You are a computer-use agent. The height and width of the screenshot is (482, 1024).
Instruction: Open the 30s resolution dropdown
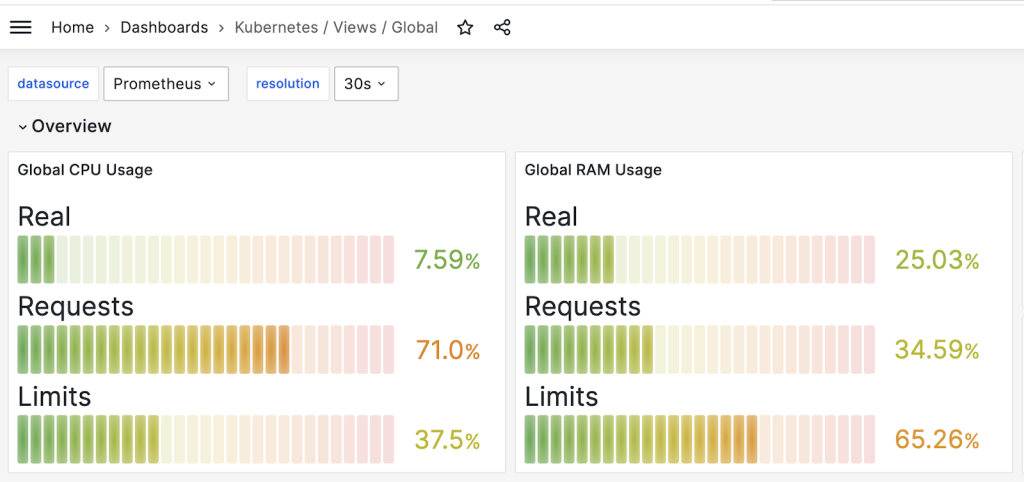pyautogui.click(x=365, y=84)
